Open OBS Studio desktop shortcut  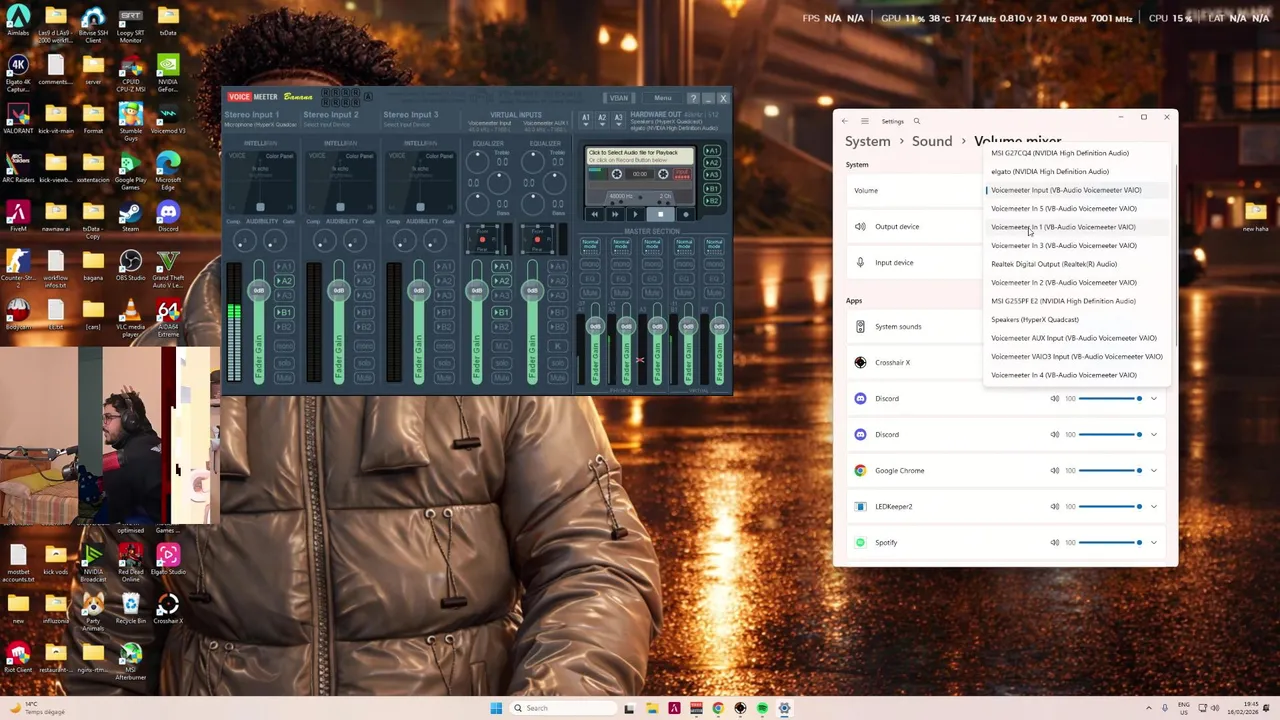(x=130, y=266)
